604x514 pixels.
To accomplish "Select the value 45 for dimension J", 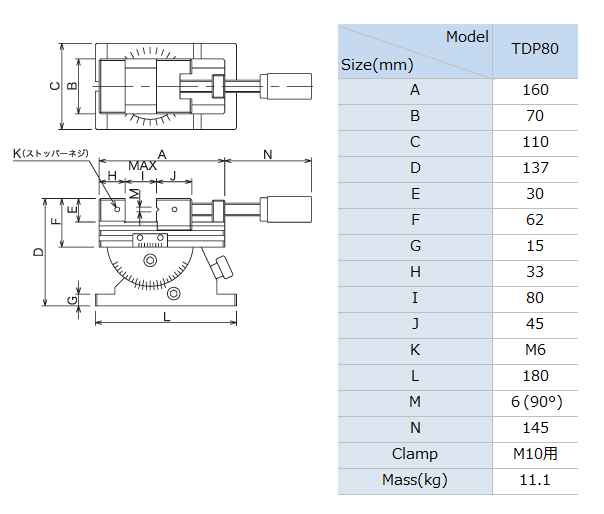I will pos(535,324).
